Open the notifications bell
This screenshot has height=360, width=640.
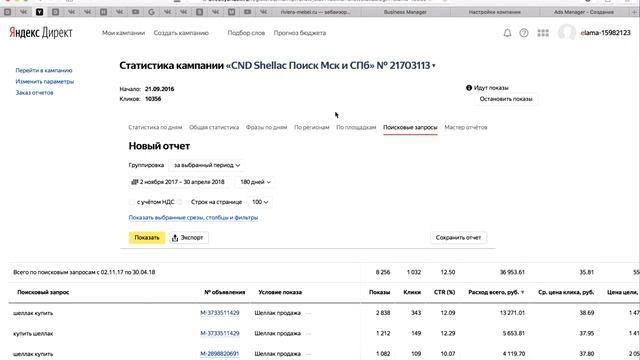(507, 33)
